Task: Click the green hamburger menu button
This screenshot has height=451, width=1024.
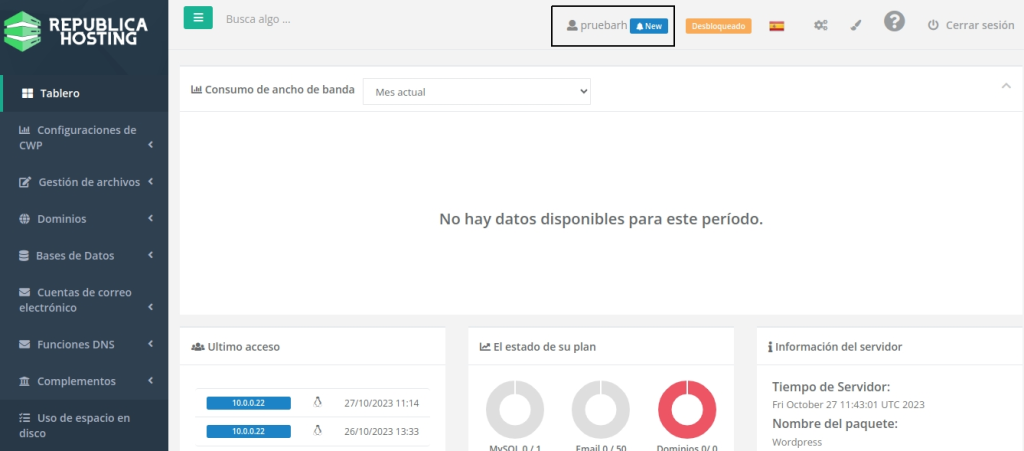Action: point(198,18)
